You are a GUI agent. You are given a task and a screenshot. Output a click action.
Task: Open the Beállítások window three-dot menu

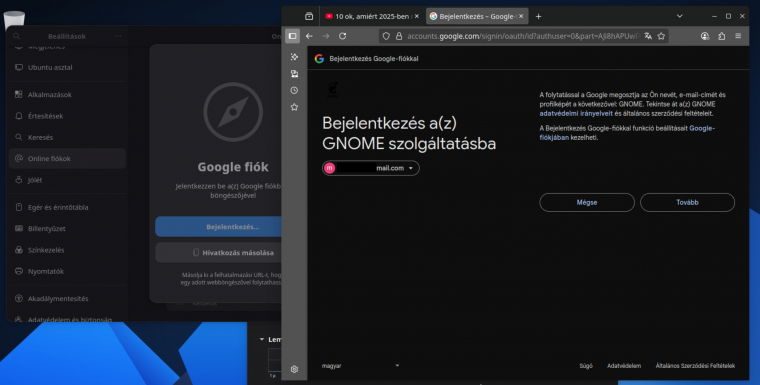click(x=118, y=36)
